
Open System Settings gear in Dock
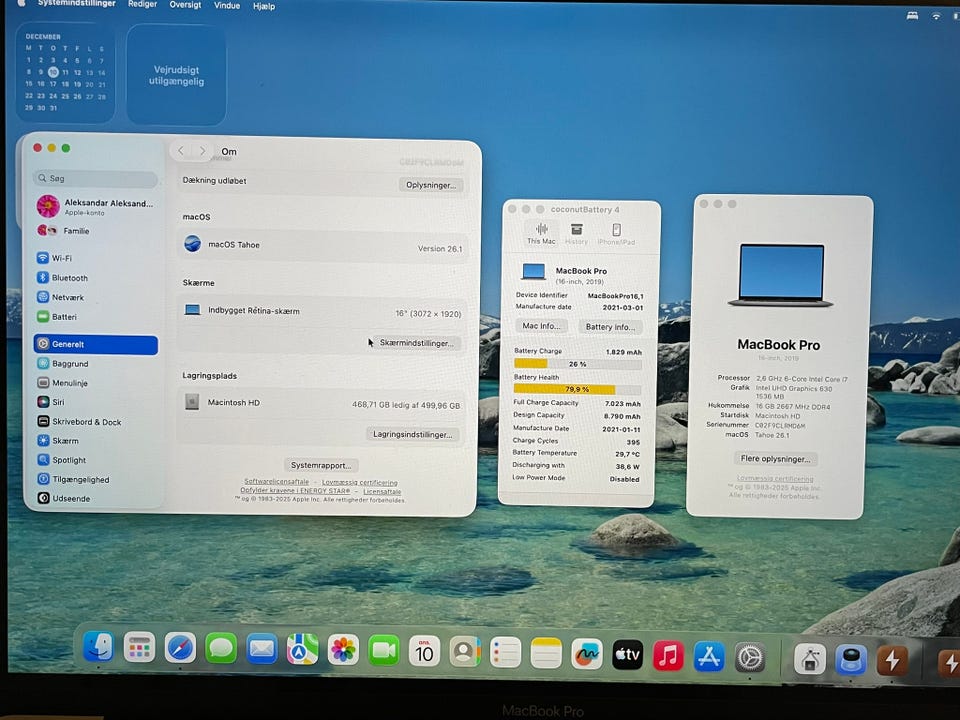(x=749, y=658)
